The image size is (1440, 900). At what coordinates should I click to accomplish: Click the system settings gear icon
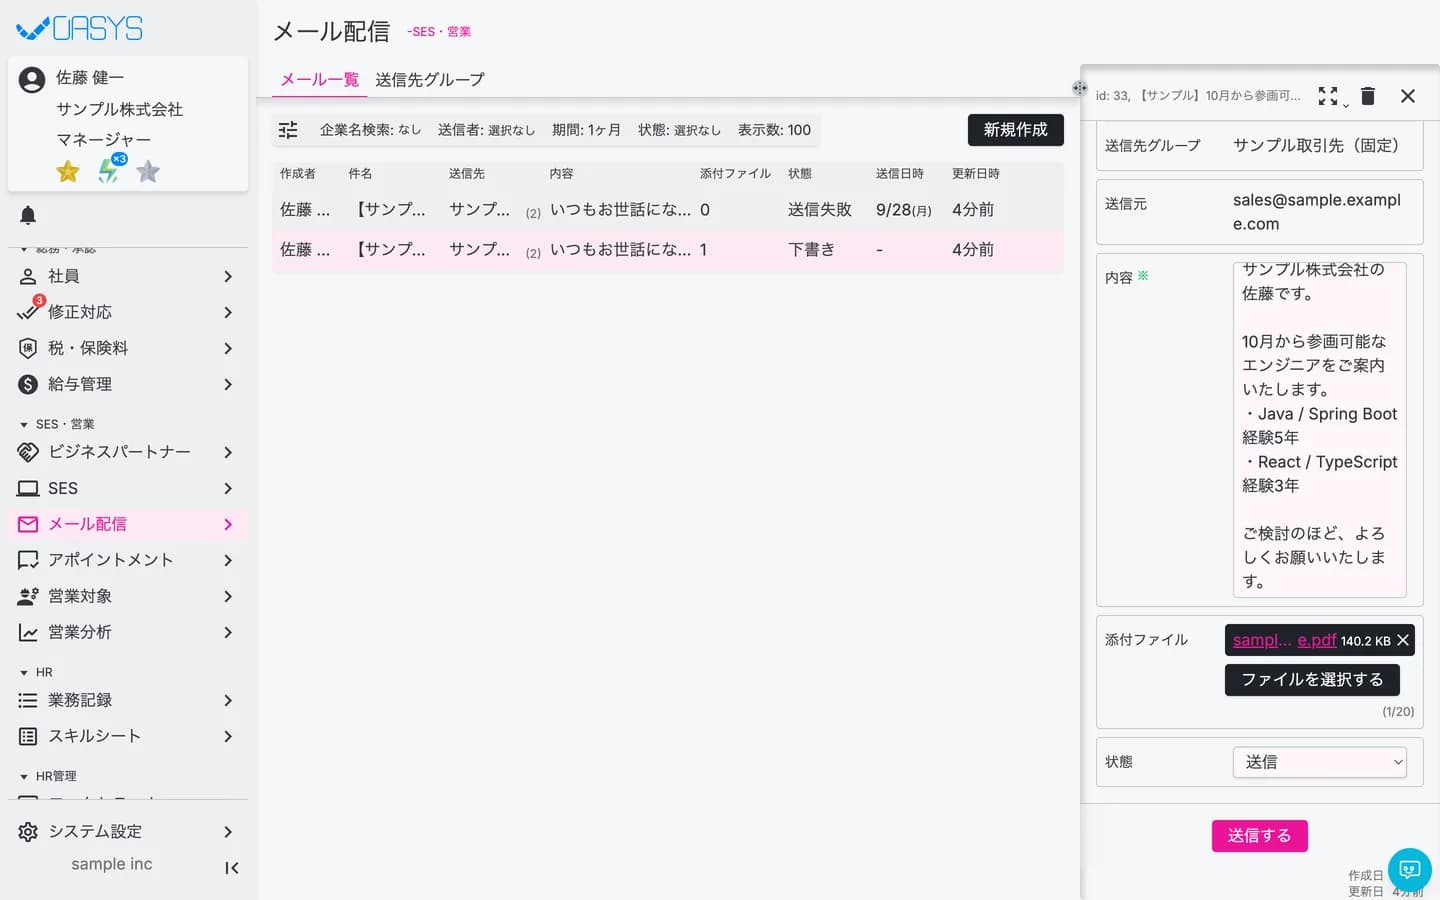pos(28,832)
